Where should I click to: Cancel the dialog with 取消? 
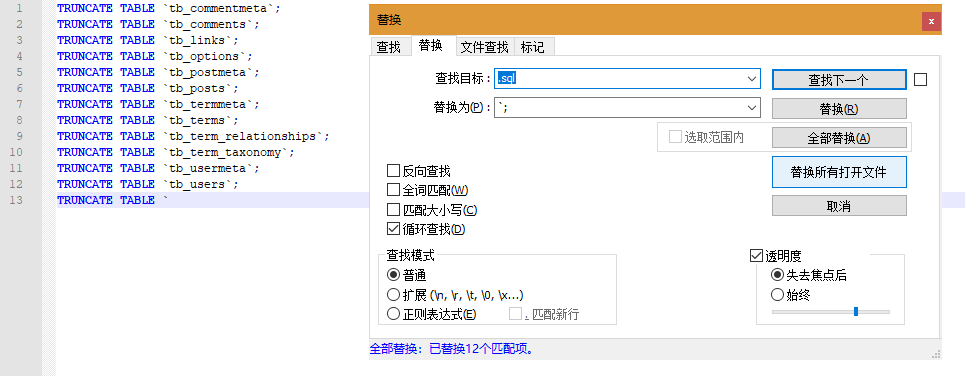(x=839, y=206)
